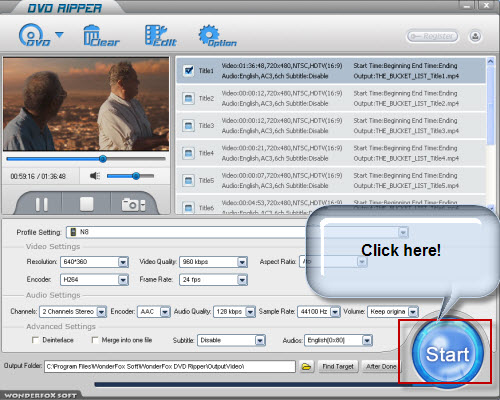Click the user account icon
Screen dimensions: 500x400
coord(475,36)
